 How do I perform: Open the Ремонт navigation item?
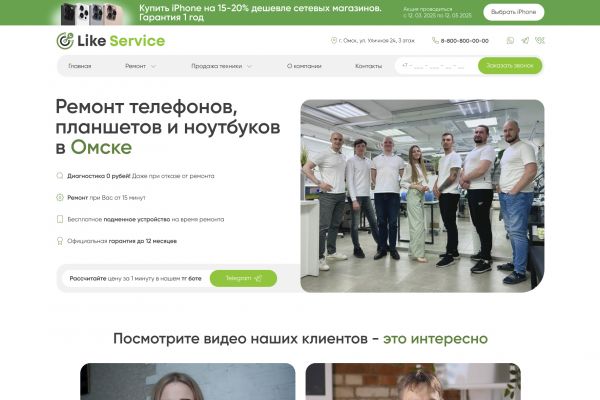135,66
